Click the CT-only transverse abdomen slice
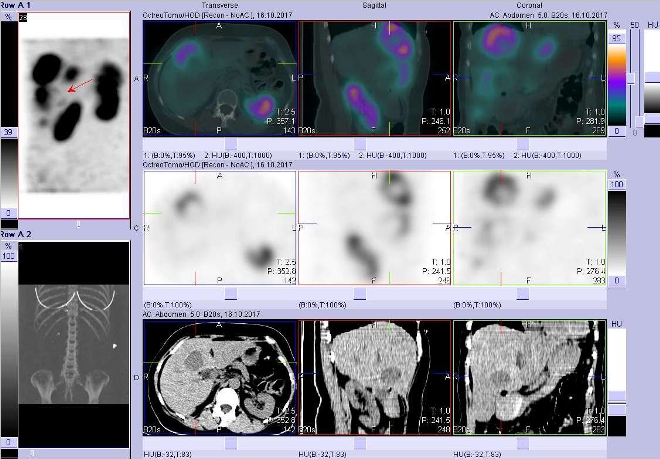Image resolution: width=660 pixels, height=459 pixels. [x=220, y=378]
